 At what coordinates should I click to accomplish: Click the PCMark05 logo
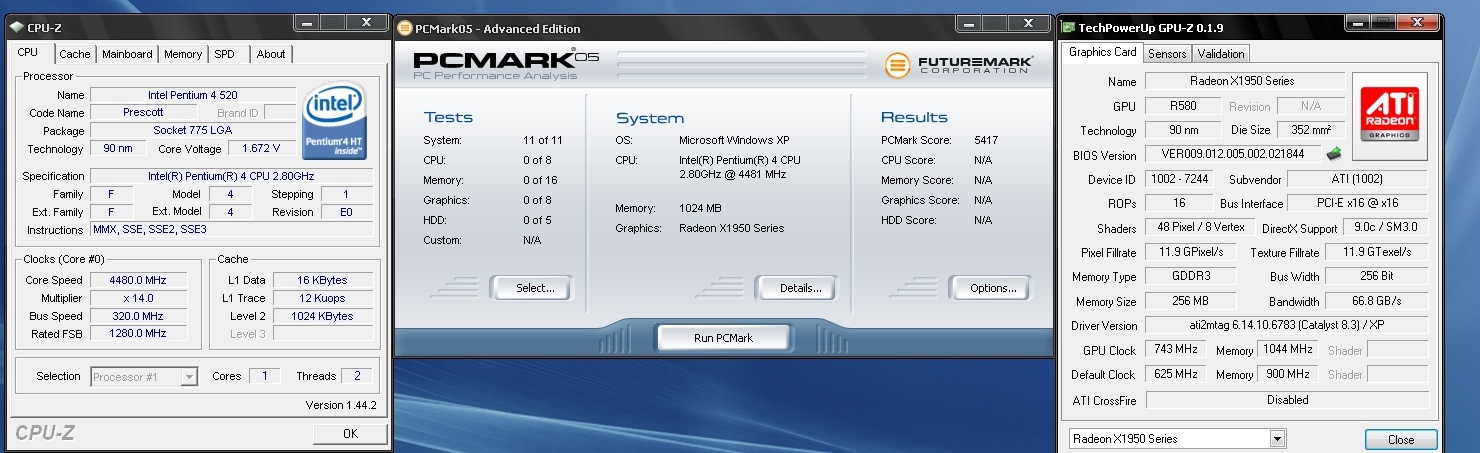click(506, 62)
